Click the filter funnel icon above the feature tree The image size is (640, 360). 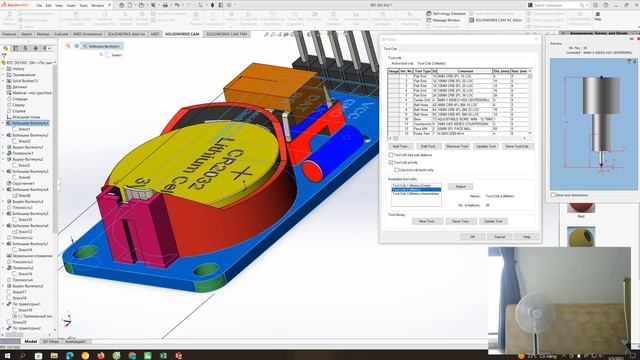point(4,56)
